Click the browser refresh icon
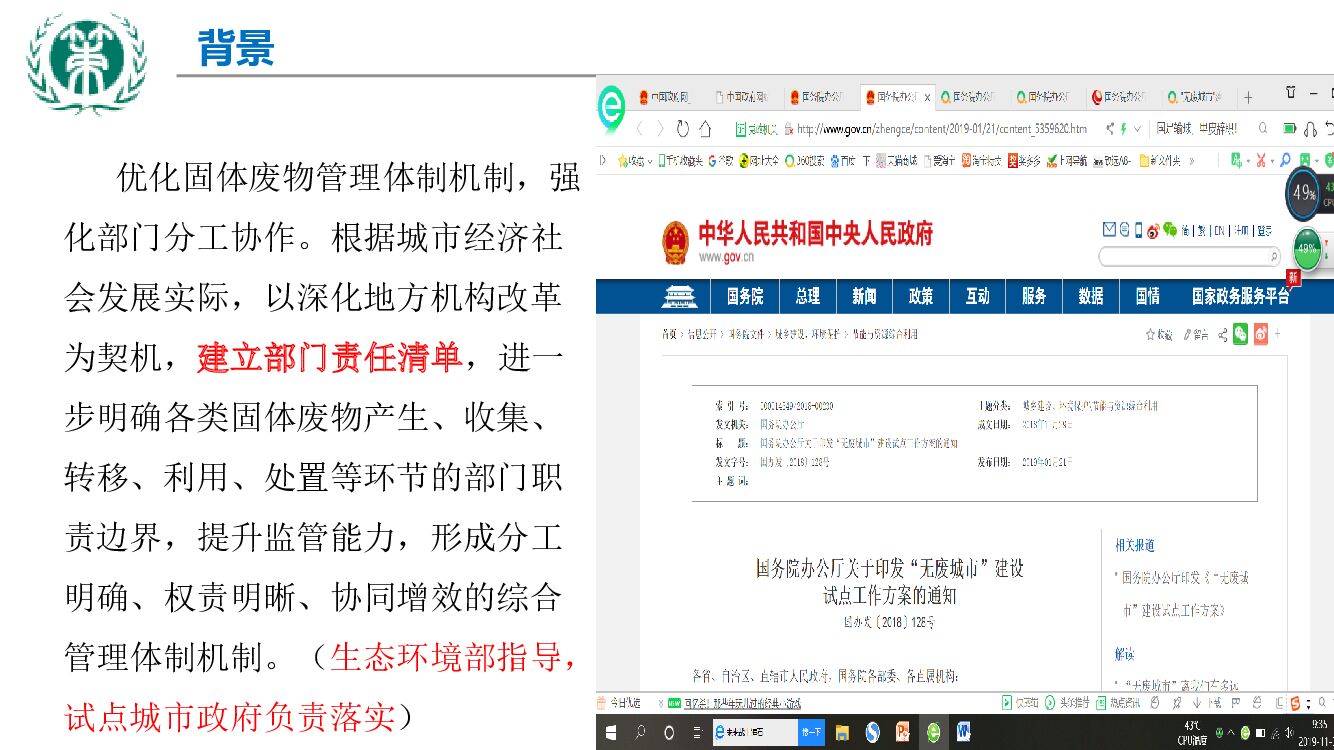1334x750 pixels. pos(683,129)
